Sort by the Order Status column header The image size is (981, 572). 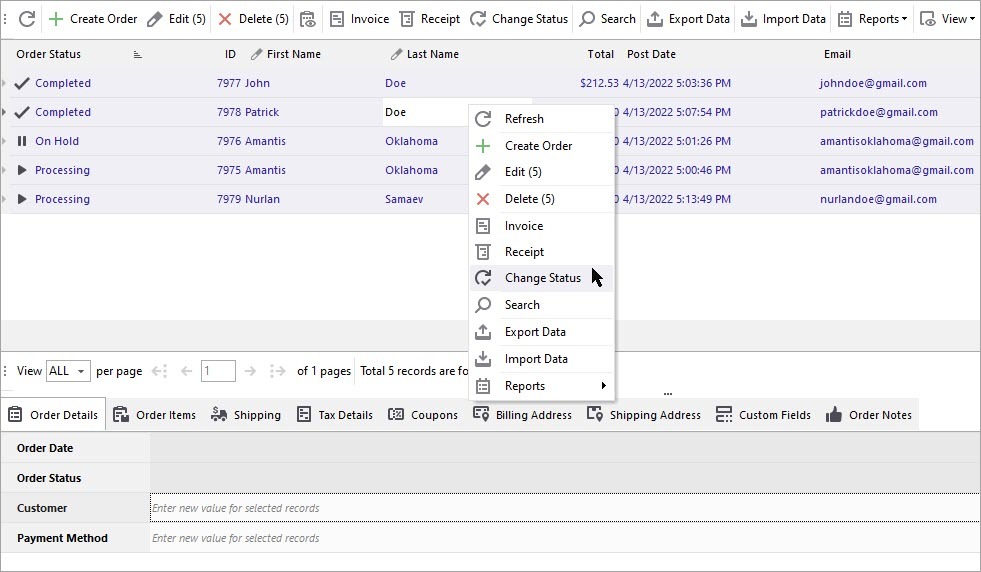click(x=49, y=54)
